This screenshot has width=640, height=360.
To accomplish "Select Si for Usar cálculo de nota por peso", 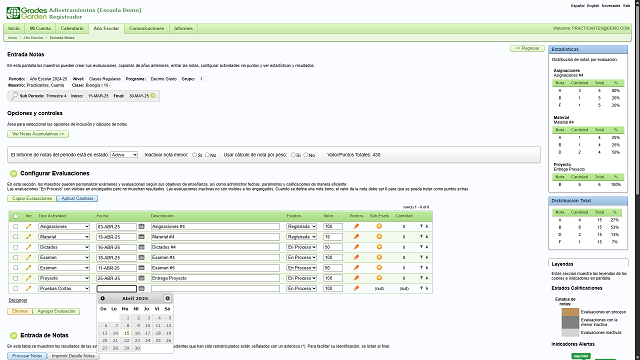I will [x=293, y=155].
